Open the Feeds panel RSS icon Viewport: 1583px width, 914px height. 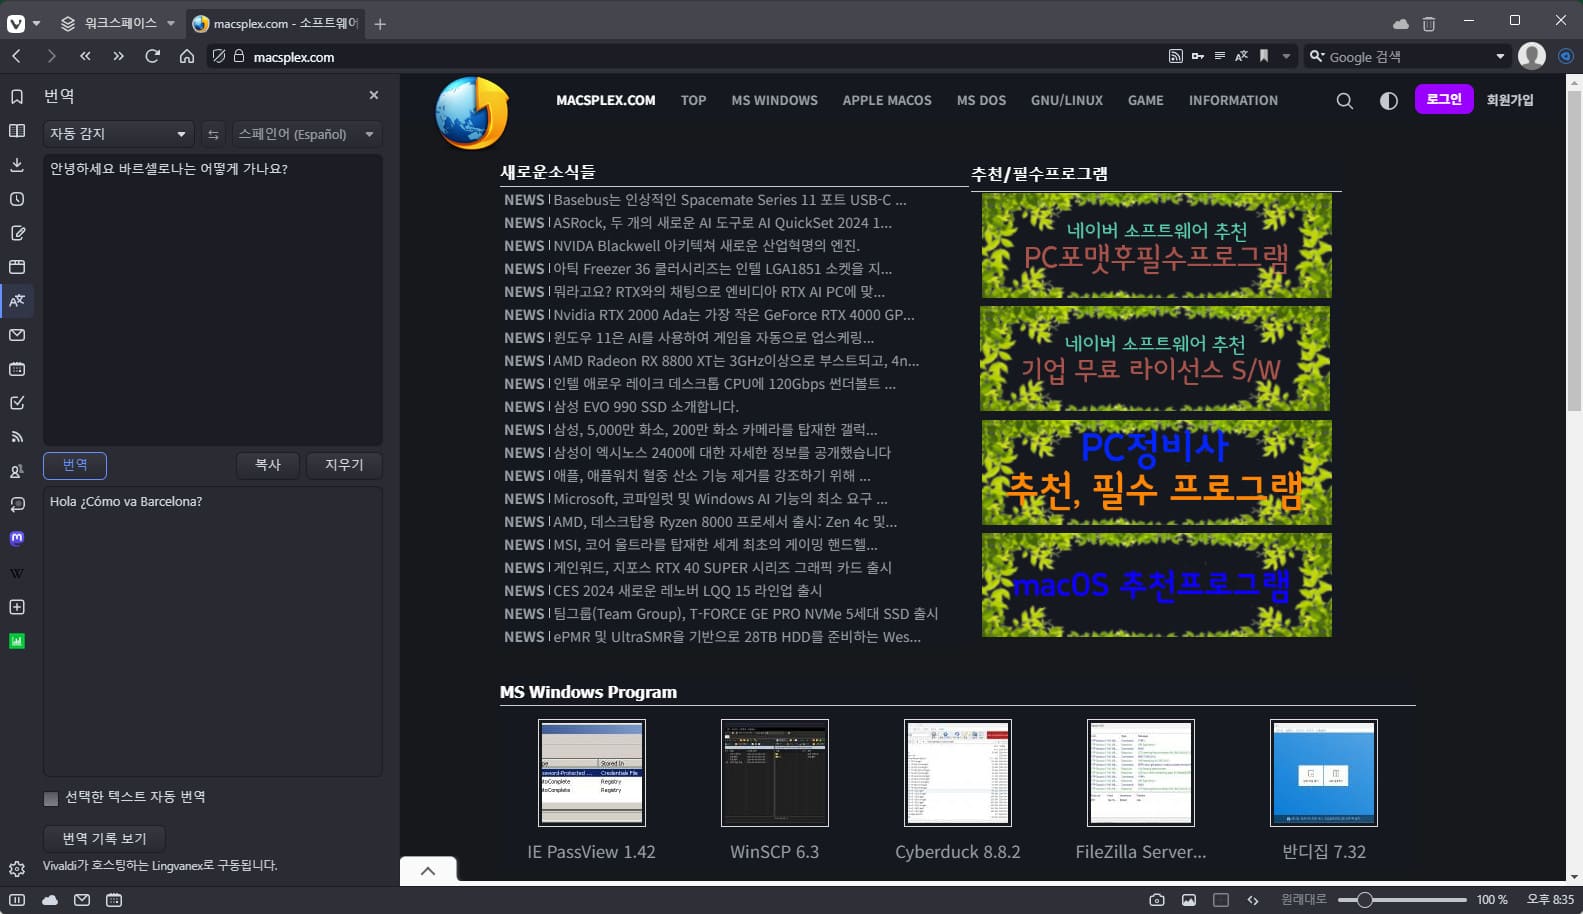[17, 437]
